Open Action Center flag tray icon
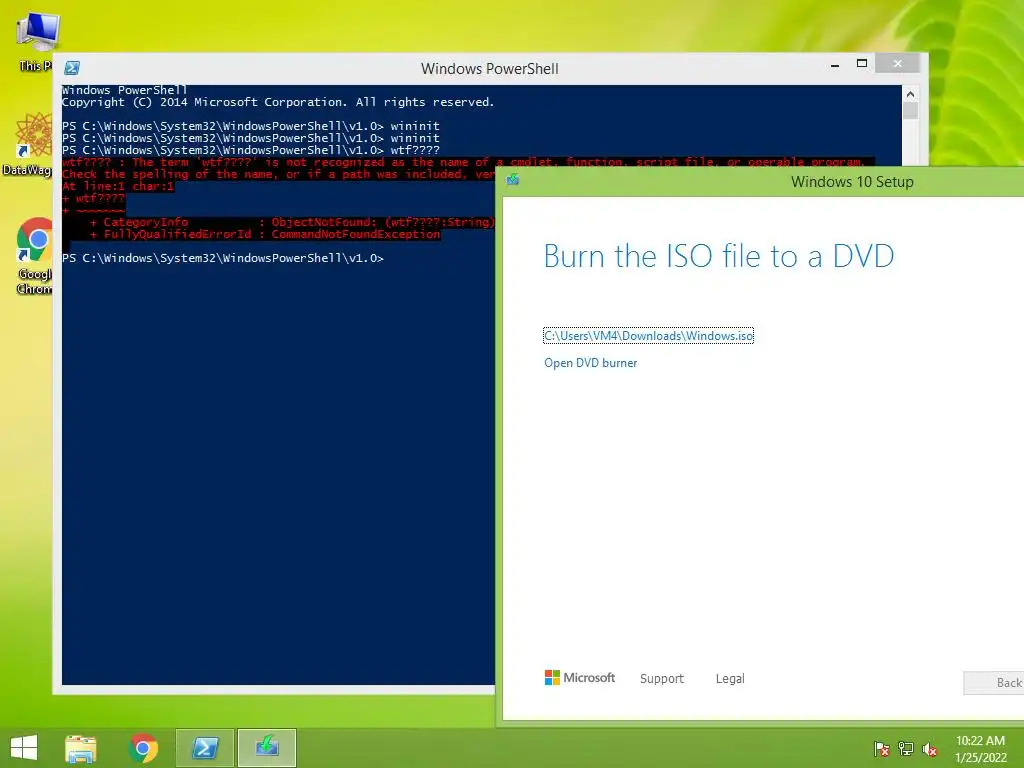This screenshot has width=1024, height=768. (881, 749)
